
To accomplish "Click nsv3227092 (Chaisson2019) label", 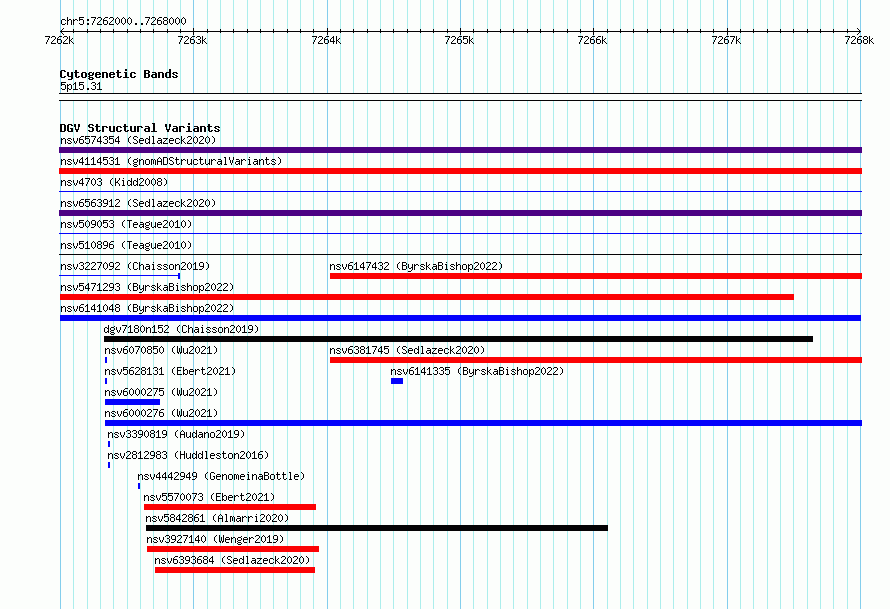I will pyautogui.click(x=135, y=266).
